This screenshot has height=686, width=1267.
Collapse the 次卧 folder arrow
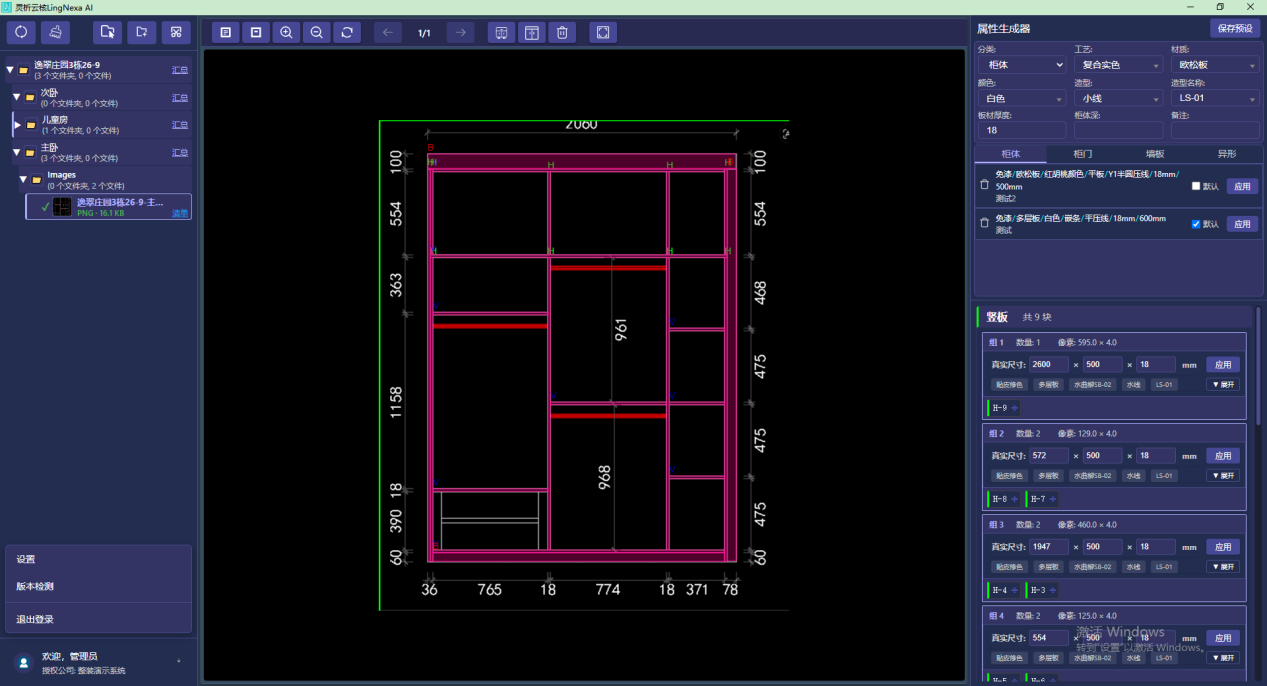[x=17, y=97]
